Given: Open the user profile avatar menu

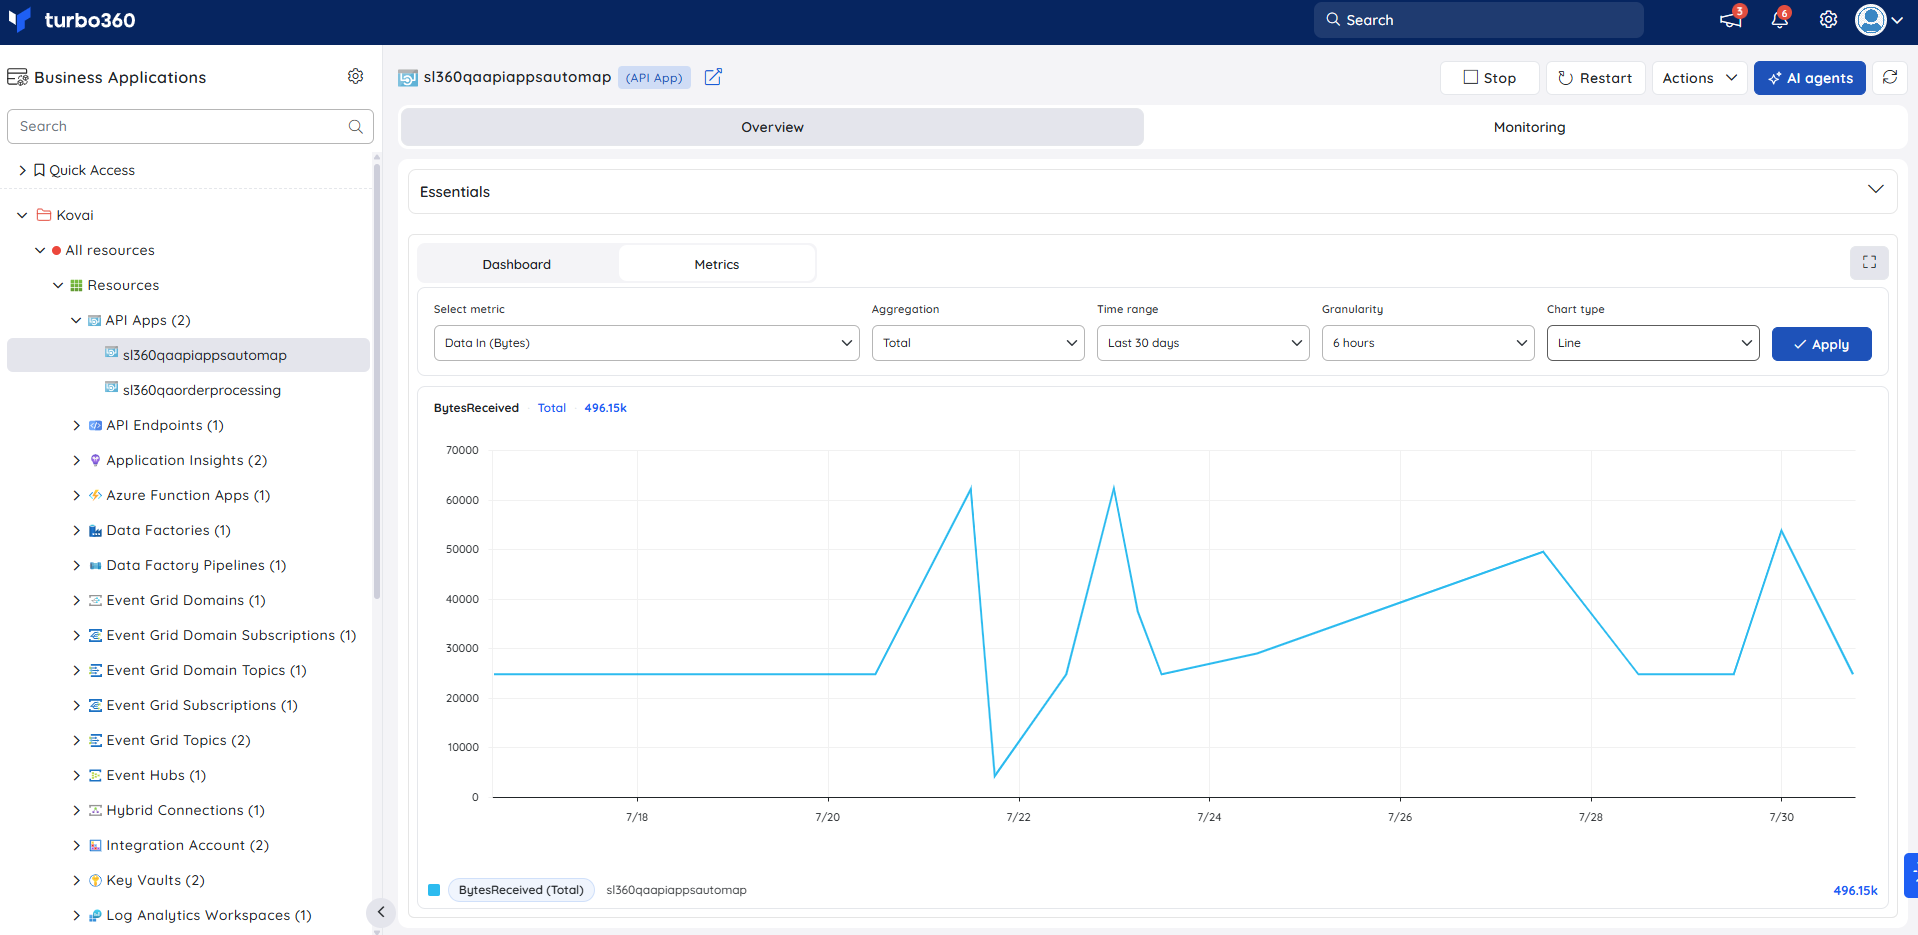Looking at the screenshot, I should coord(1879,20).
